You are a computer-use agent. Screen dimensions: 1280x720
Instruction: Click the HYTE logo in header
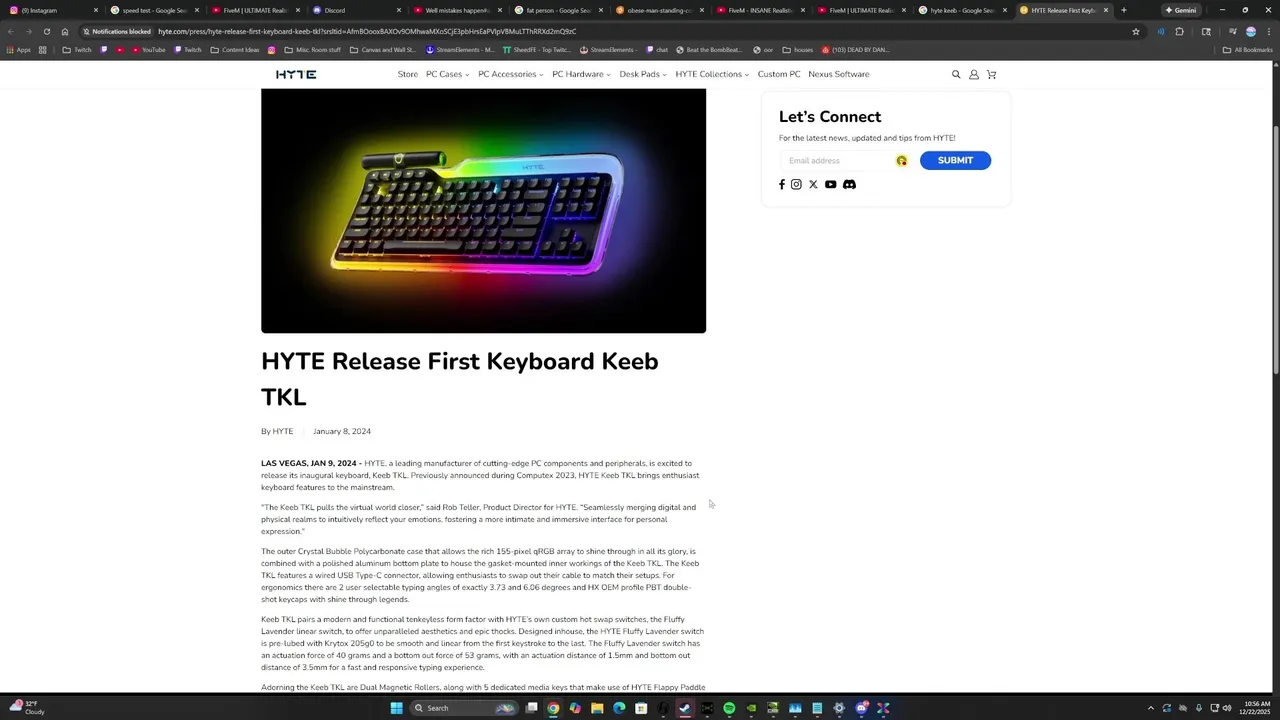(x=296, y=74)
